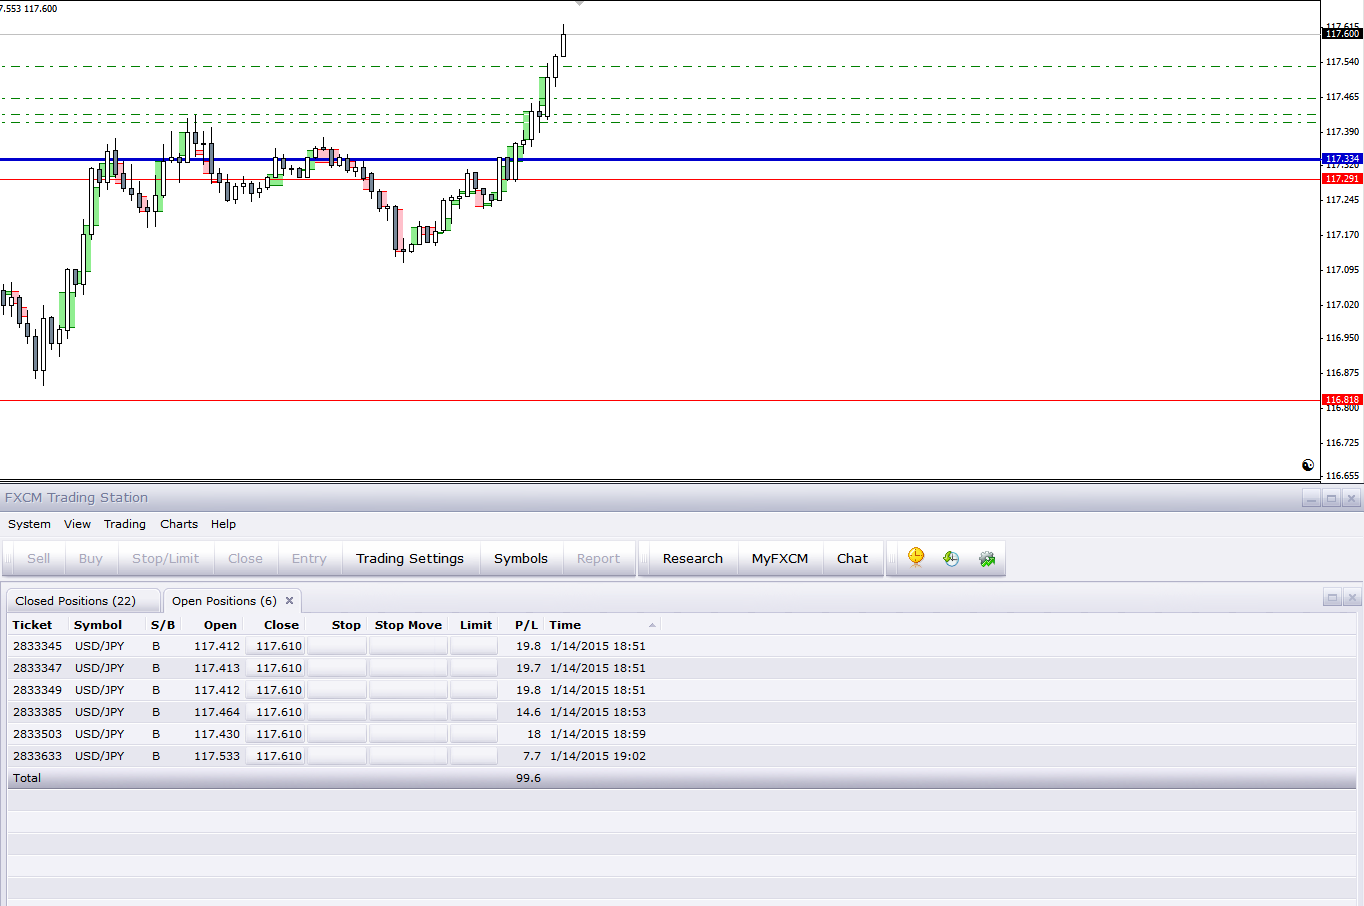Select ticket 2833385 in the positions table

[x=37, y=712]
